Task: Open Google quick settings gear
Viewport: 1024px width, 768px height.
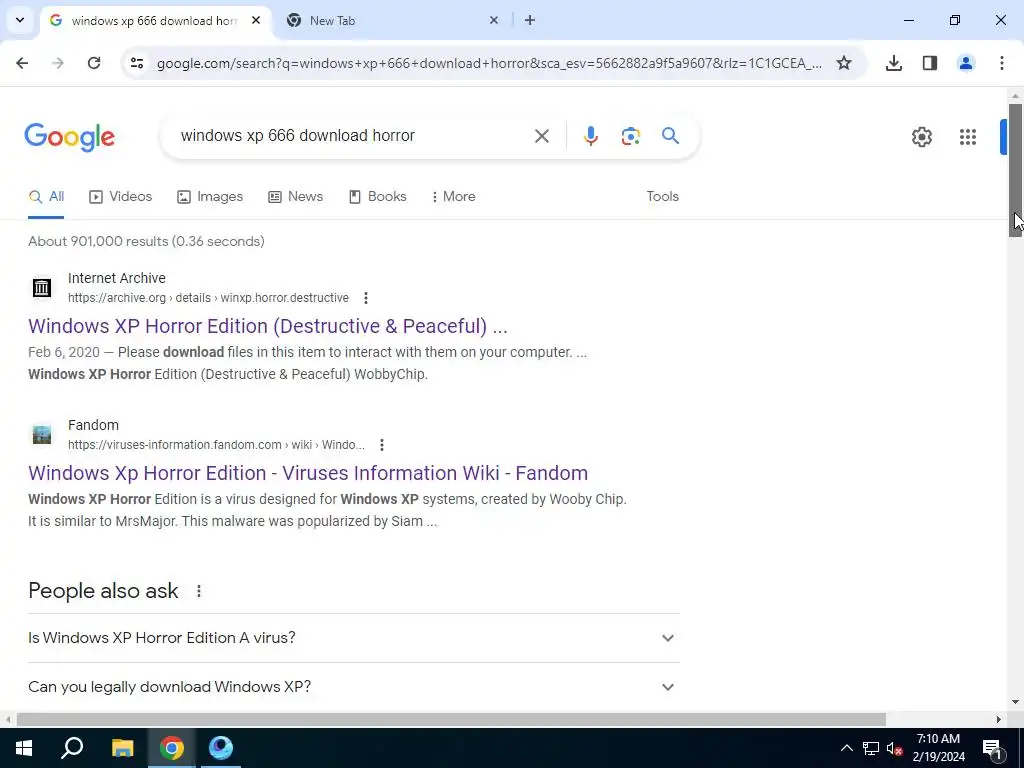Action: point(921,136)
